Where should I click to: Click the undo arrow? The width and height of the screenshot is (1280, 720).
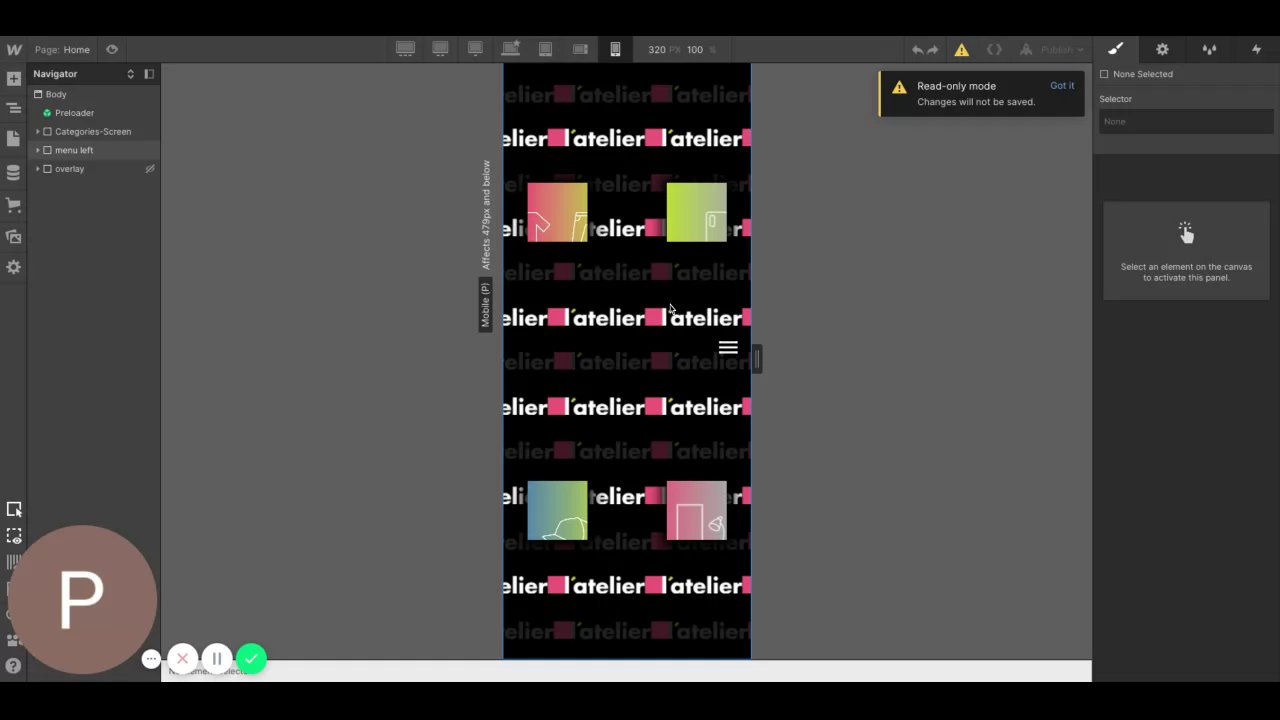tap(917, 50)
